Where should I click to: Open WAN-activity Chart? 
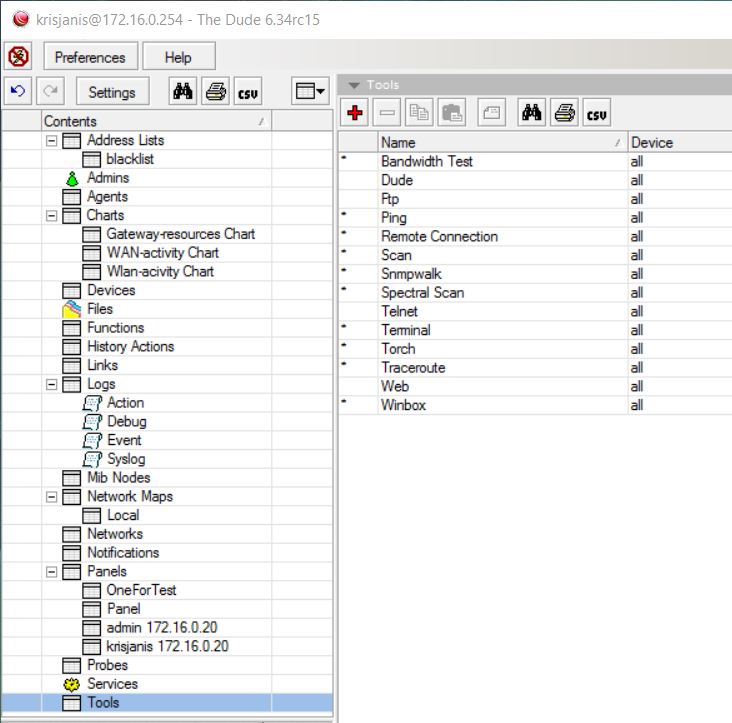tap(162, 253)
